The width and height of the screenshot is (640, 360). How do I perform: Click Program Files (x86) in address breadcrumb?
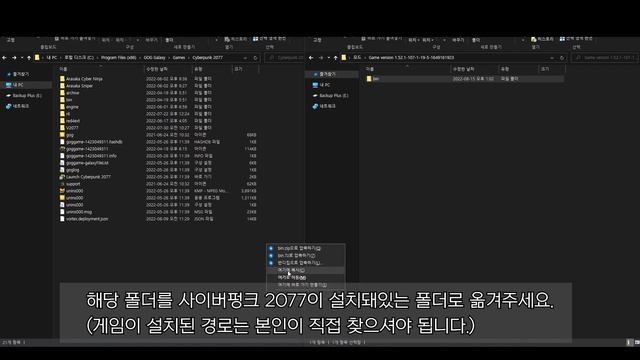[118, 58]
